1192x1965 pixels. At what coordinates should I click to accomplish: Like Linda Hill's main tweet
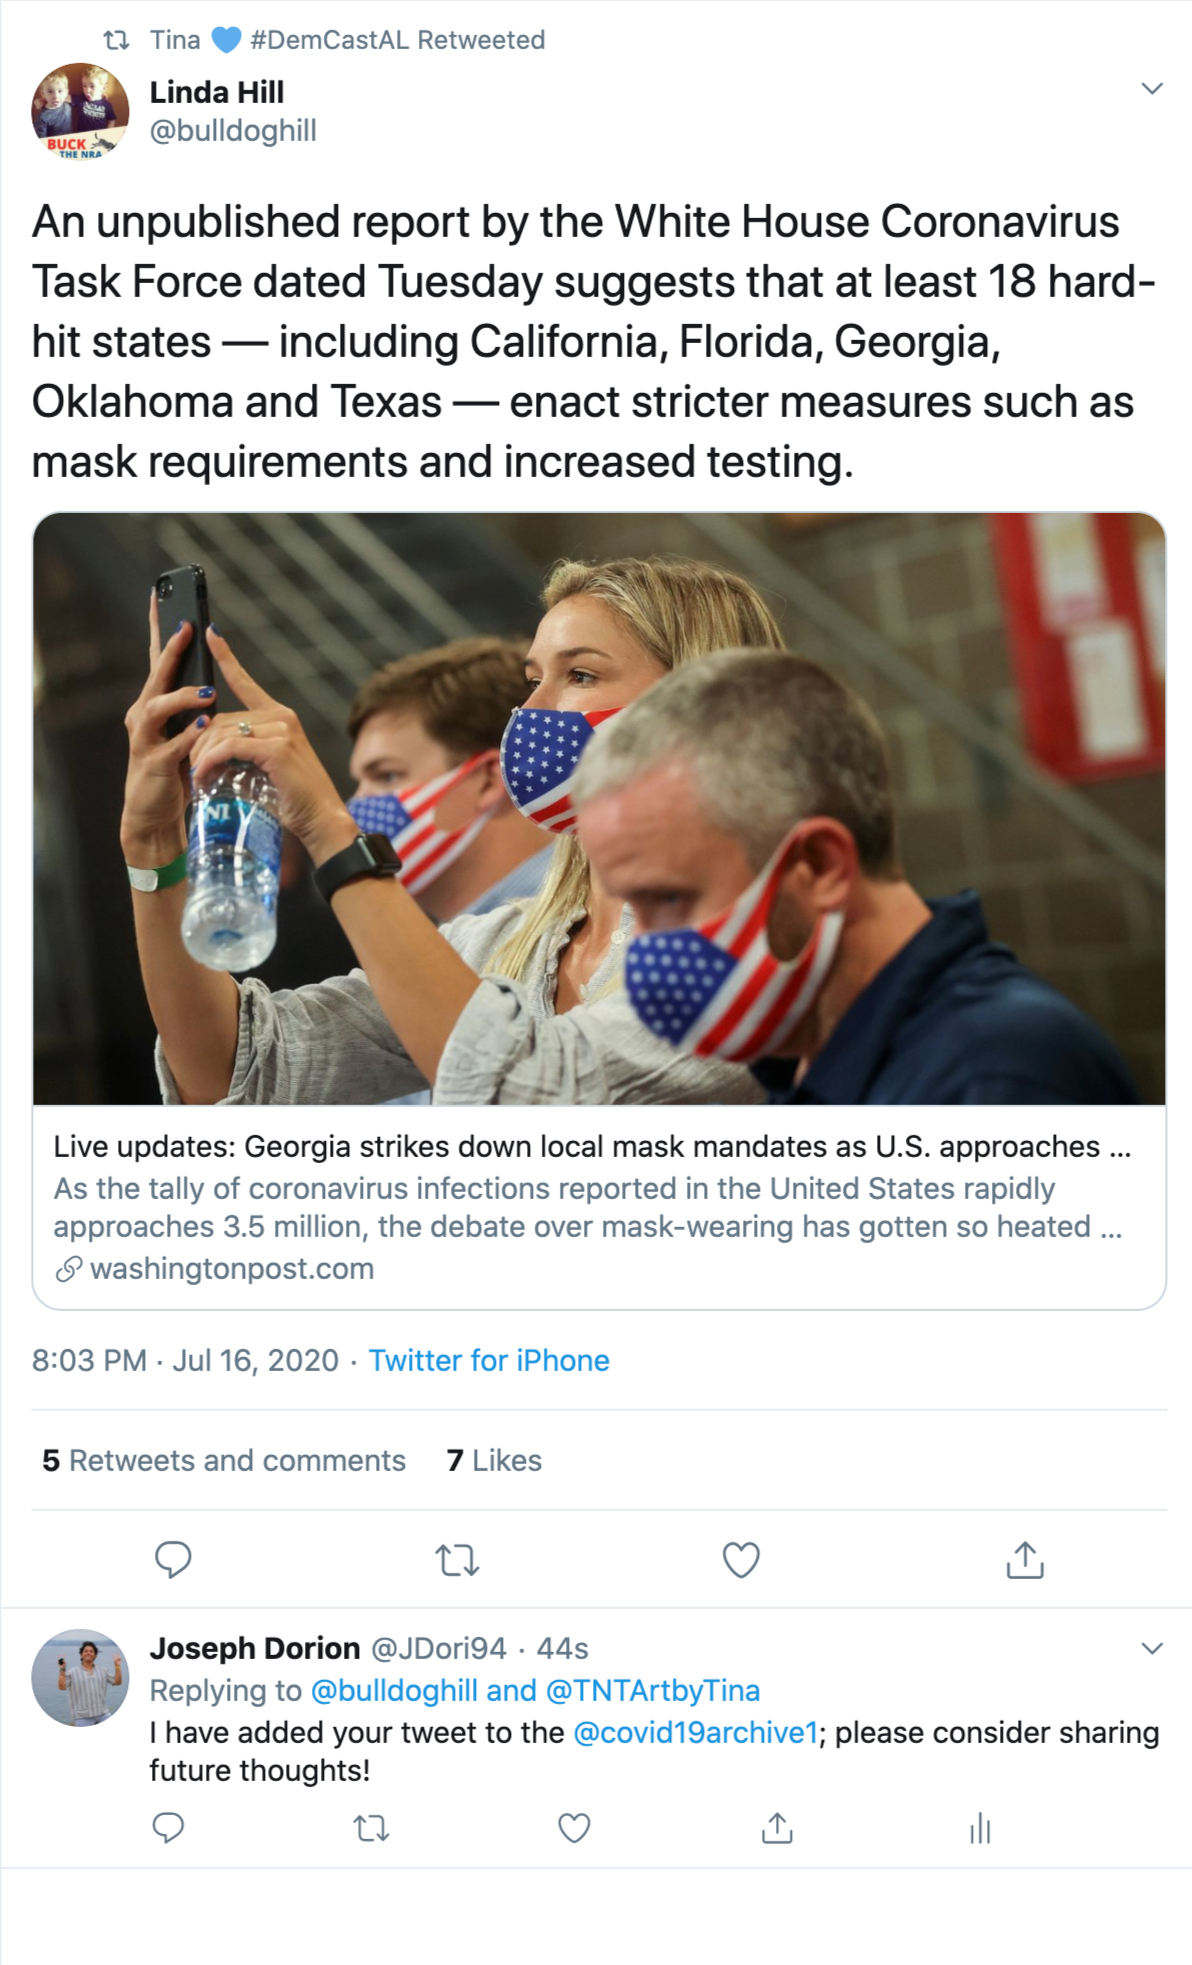(741, 1559)
